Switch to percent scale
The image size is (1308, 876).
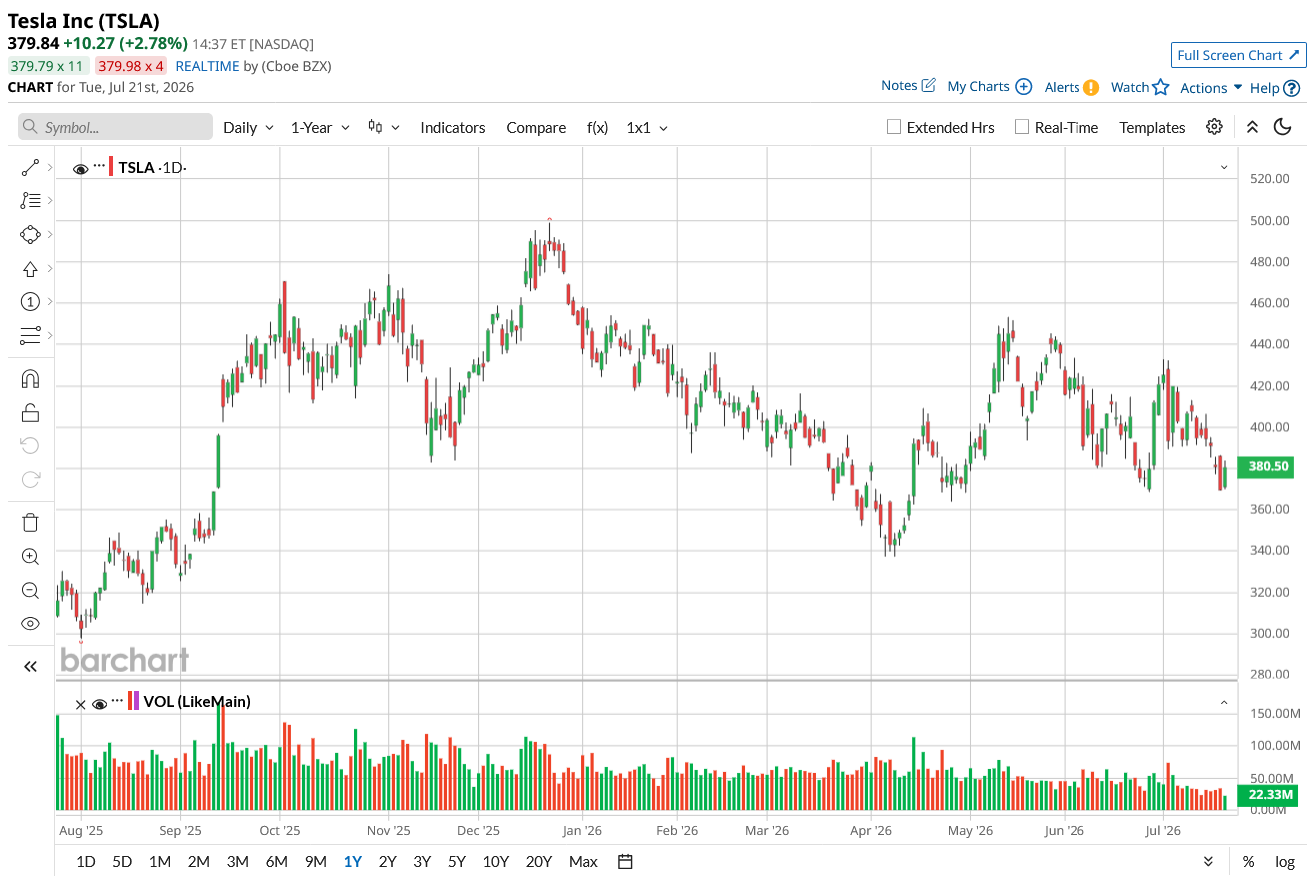[1248, 861]
